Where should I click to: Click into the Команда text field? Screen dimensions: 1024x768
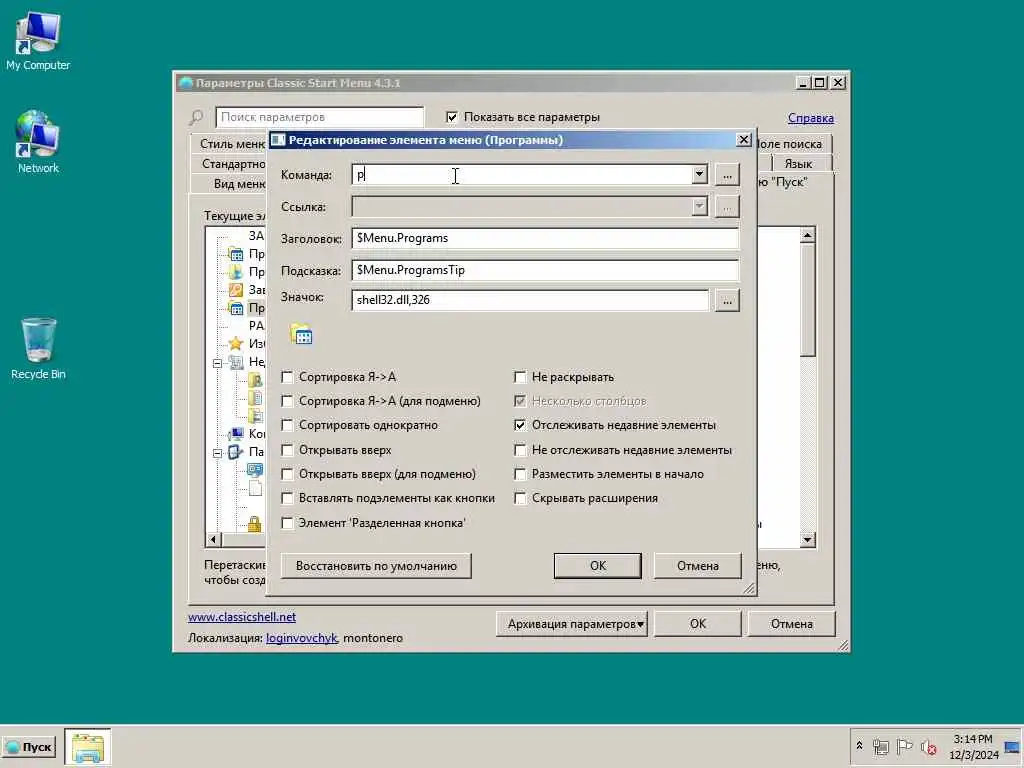522,174
